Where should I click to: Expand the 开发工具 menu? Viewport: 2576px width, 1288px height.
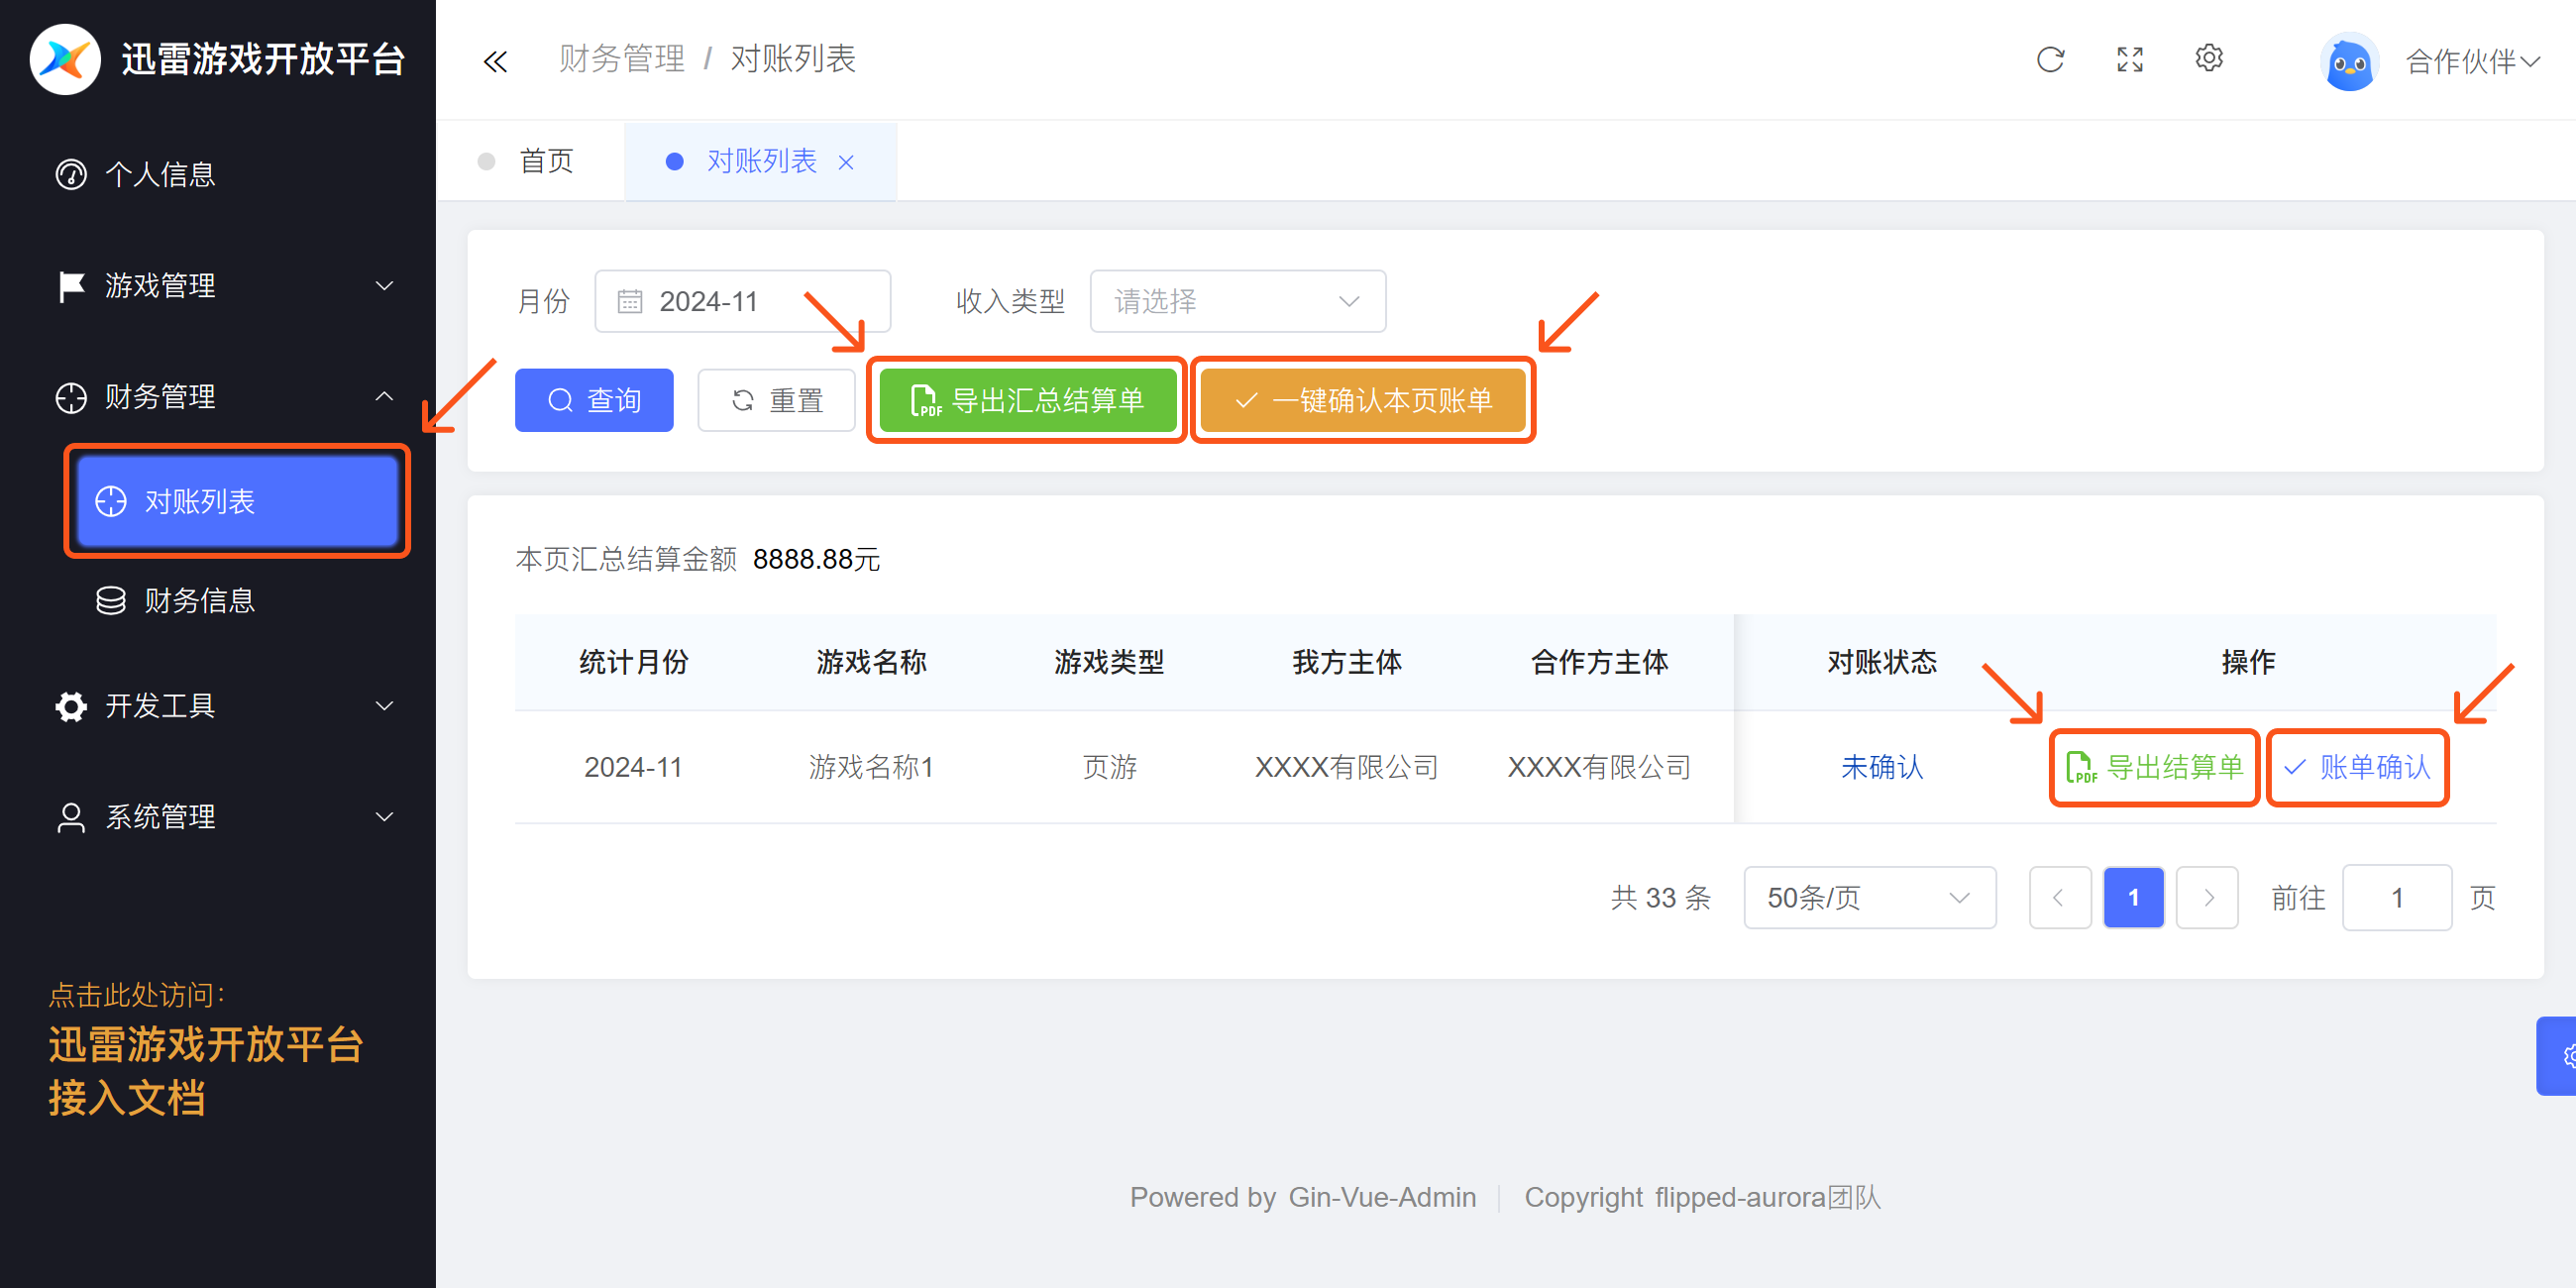click(218, 706)
